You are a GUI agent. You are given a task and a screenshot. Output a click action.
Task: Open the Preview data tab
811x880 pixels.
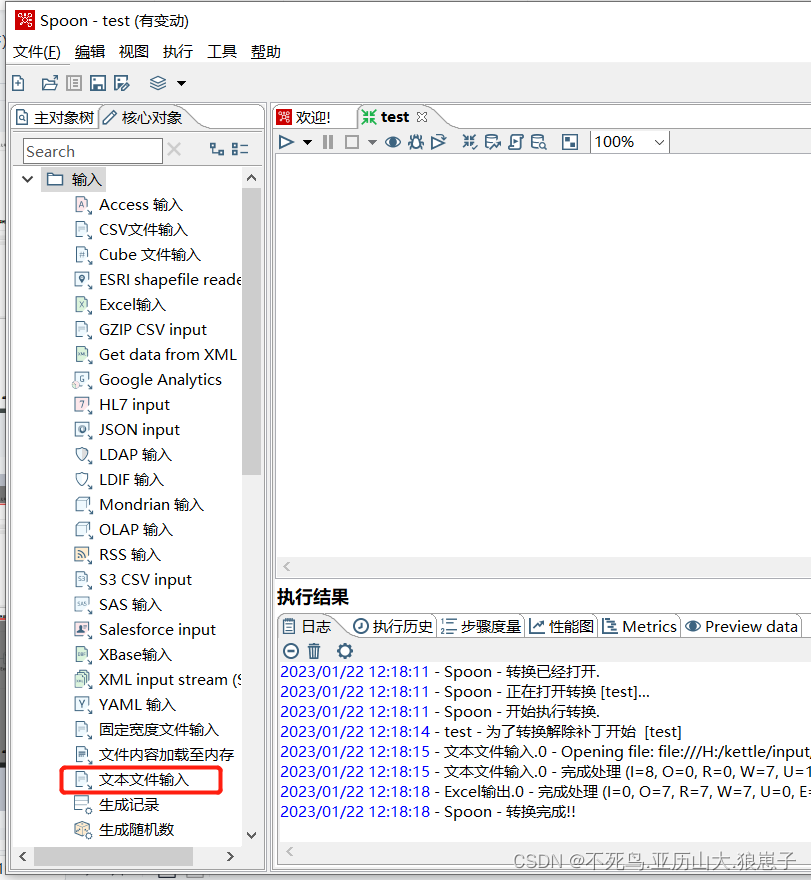pyautogui.click(x=741, y=626)
